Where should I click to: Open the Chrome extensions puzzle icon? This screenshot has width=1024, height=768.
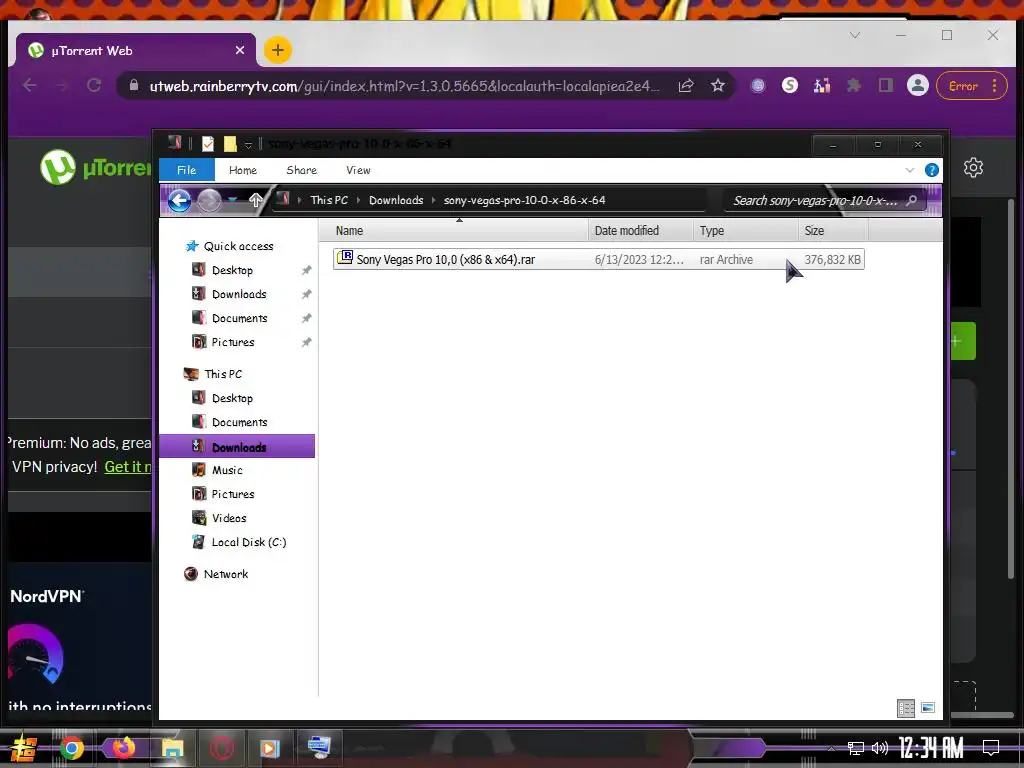coord(854,86)
